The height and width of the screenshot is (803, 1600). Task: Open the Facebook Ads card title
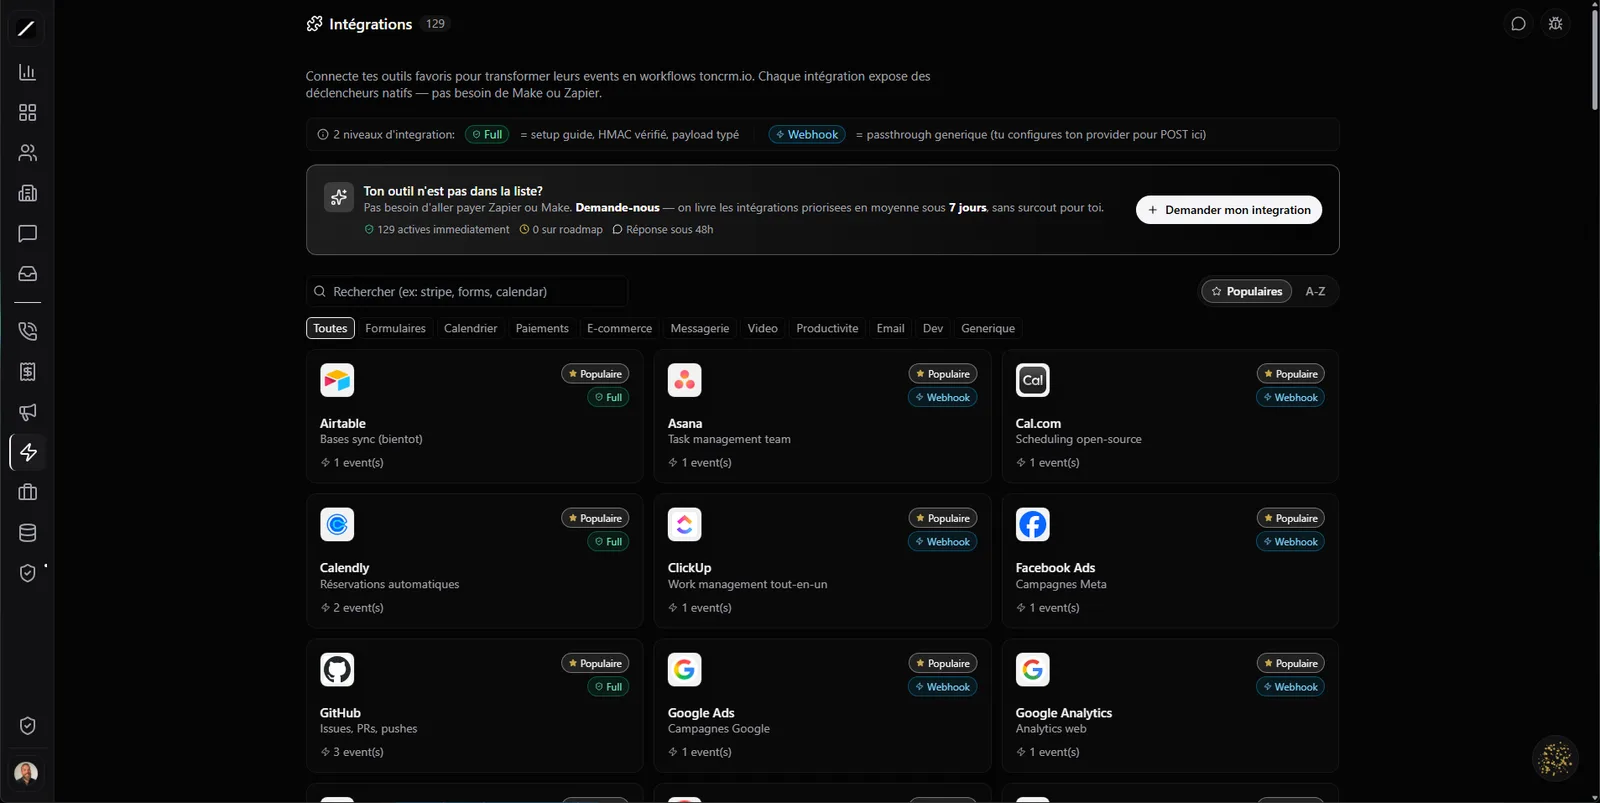click(x=1055, y=567)
